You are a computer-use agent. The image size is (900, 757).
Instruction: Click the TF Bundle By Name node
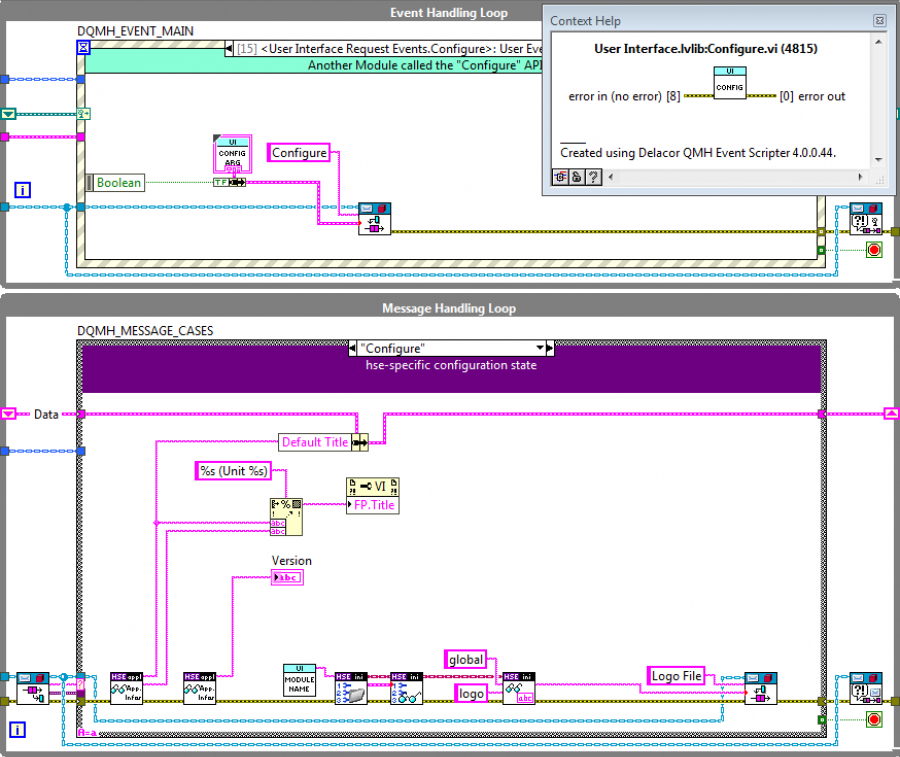click(230, 183)
